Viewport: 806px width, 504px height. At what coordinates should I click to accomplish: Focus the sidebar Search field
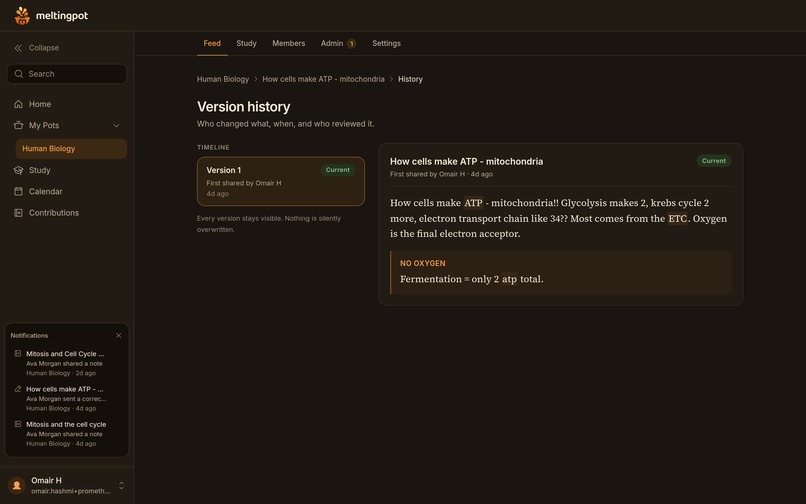point(67,74)
